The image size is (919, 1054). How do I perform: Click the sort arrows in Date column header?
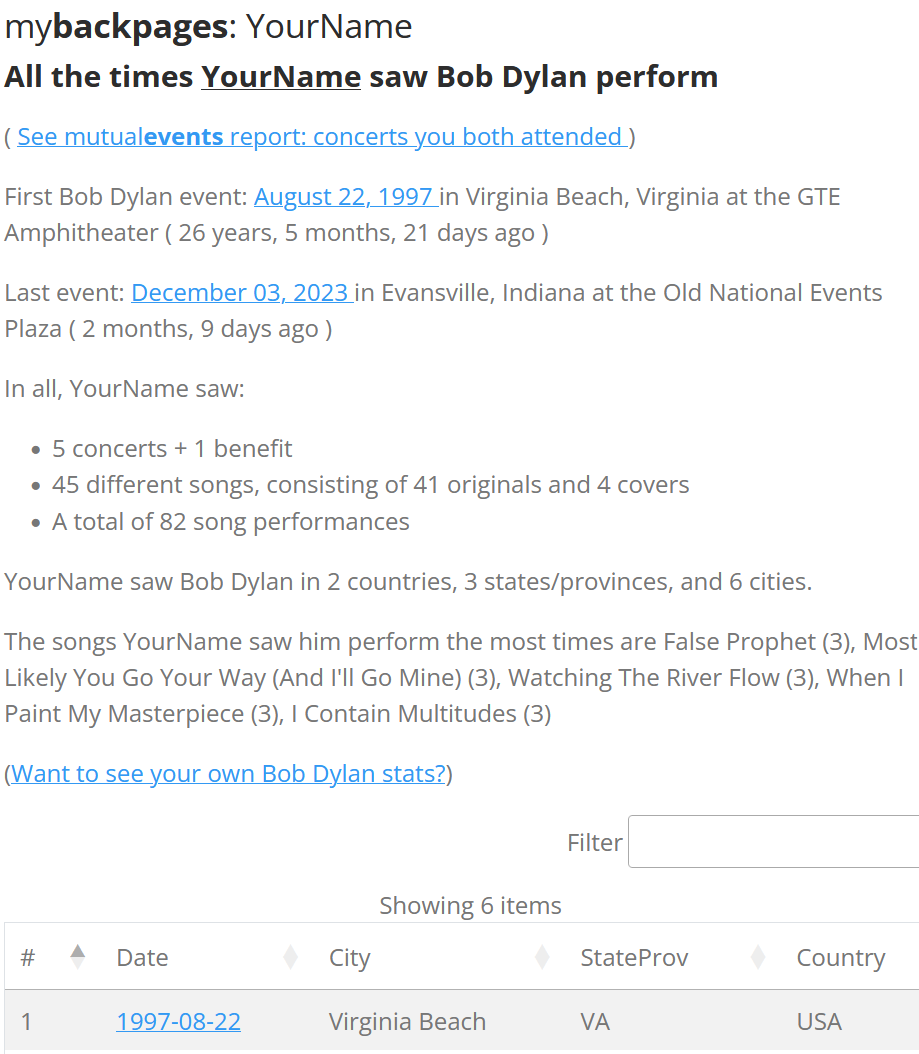(x=291, y=957)
